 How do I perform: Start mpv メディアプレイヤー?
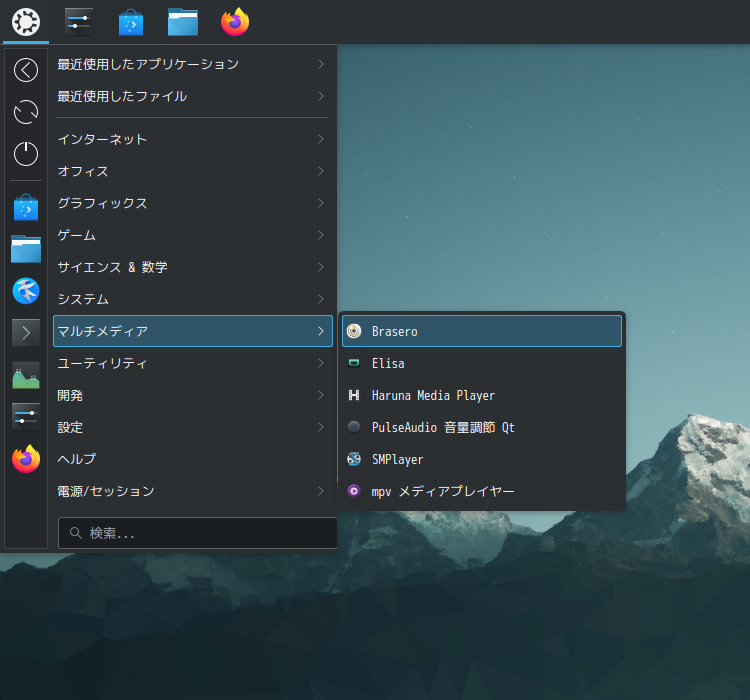(x=482, y=491)
